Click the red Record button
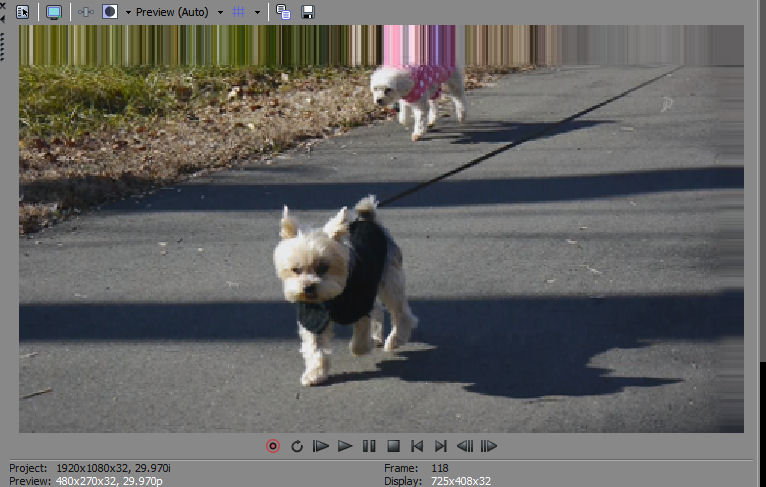766x487 pixels. [273, 446]
